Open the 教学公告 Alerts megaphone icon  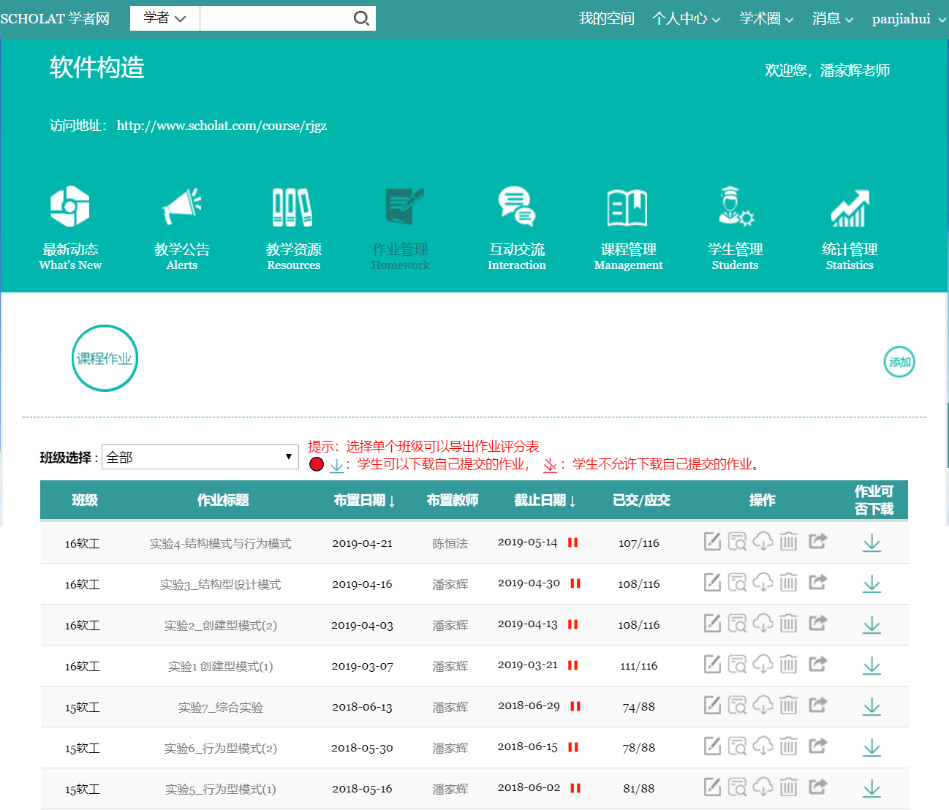coord(182,208)
